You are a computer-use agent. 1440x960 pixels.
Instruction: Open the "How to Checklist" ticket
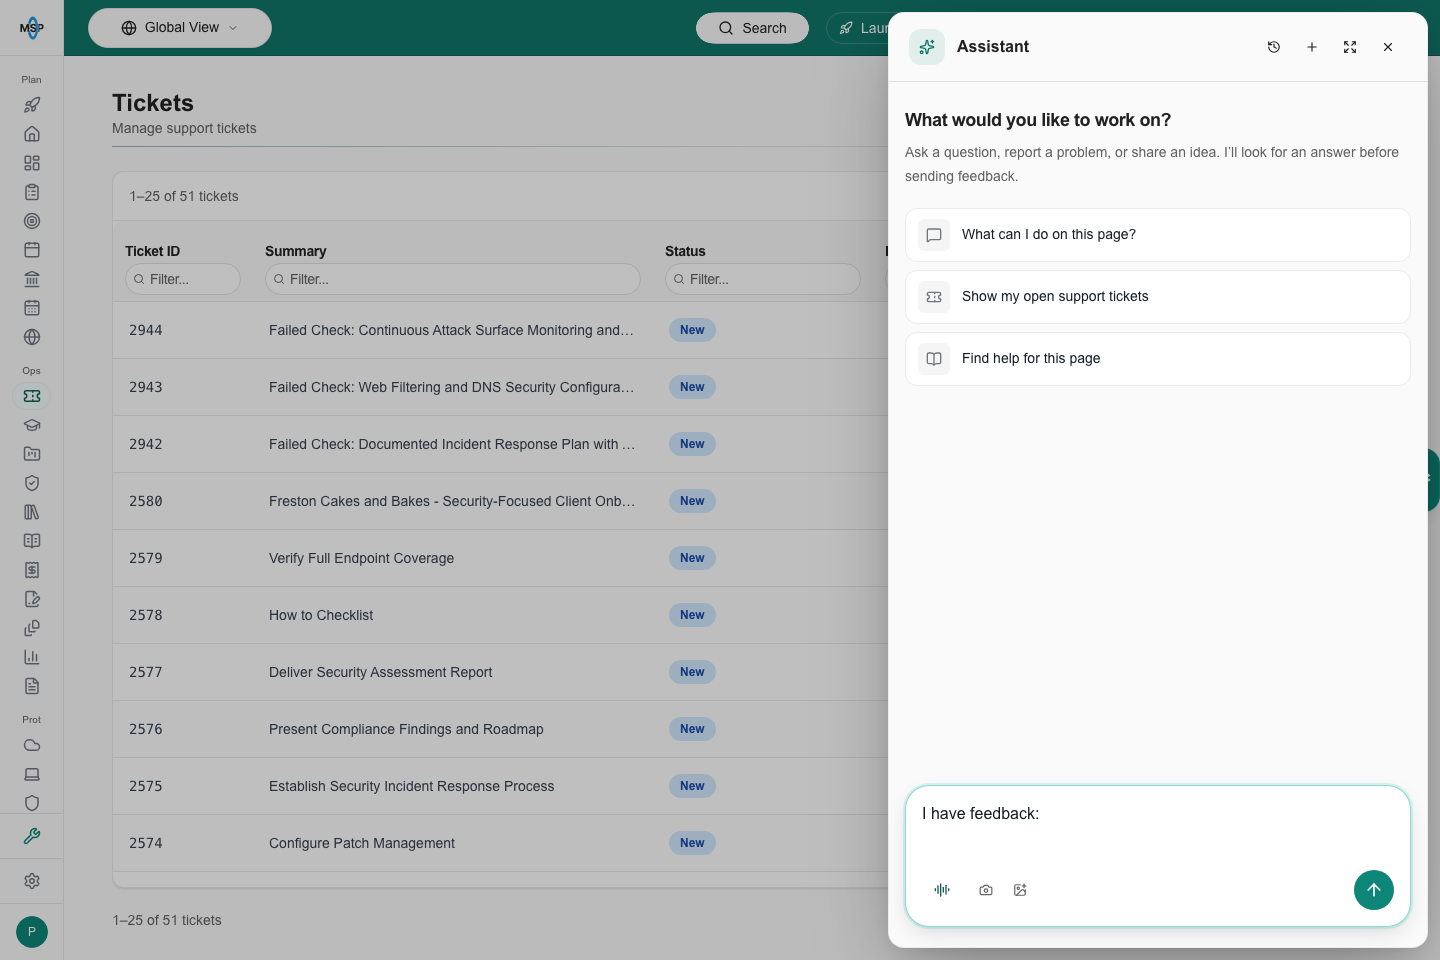click(x=321, y=615)
